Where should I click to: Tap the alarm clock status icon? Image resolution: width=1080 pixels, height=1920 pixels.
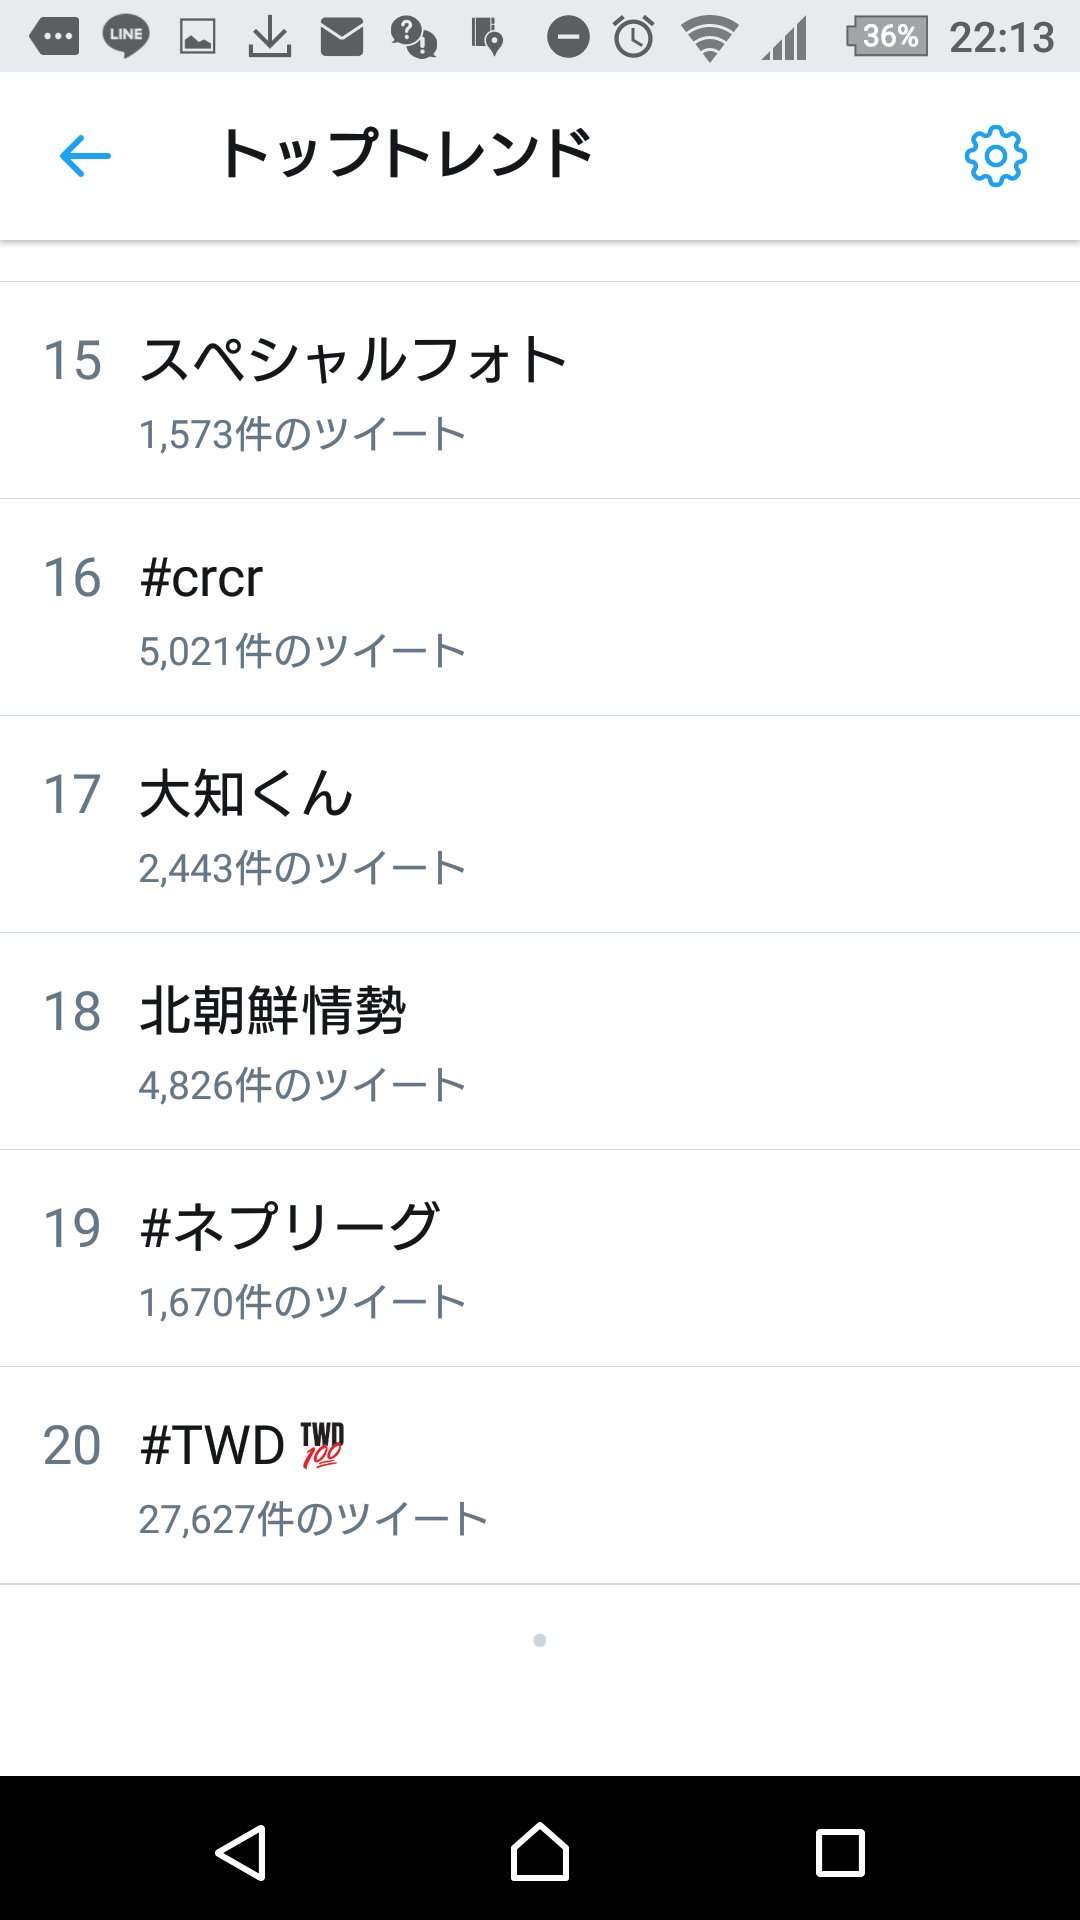coord(633,37)
